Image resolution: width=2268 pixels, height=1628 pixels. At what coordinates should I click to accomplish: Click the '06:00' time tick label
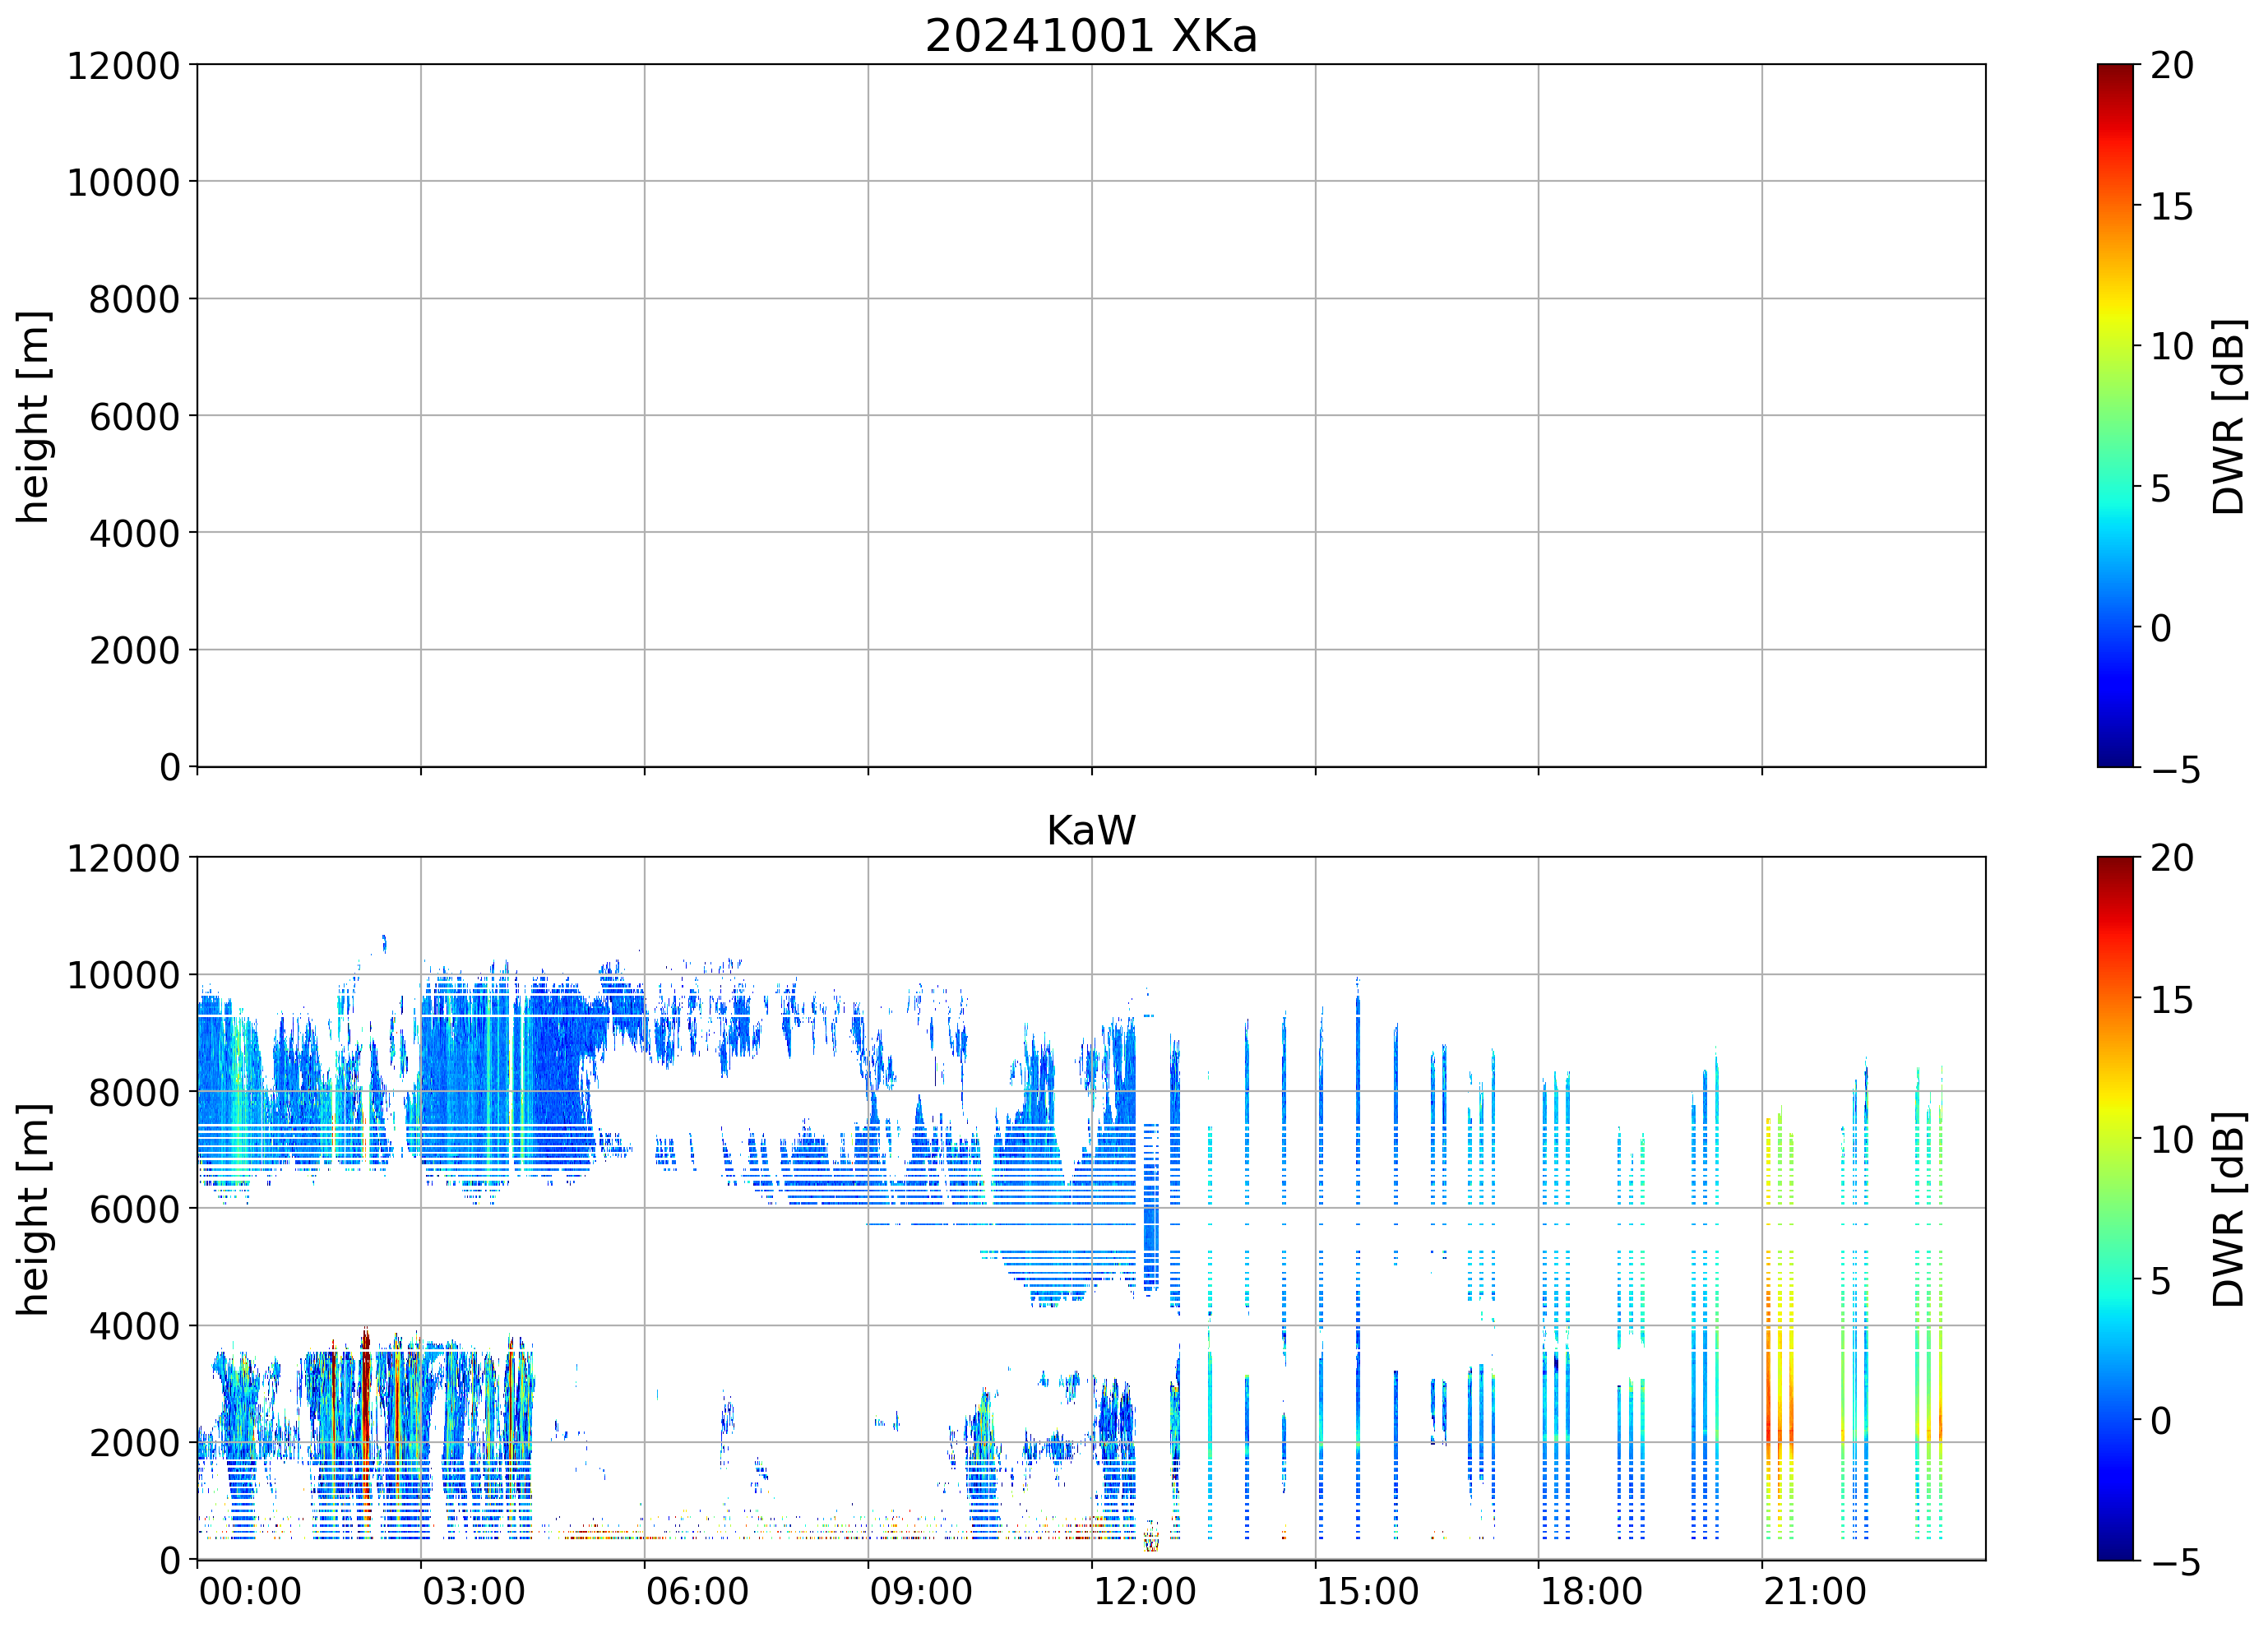pos(697,1592)
